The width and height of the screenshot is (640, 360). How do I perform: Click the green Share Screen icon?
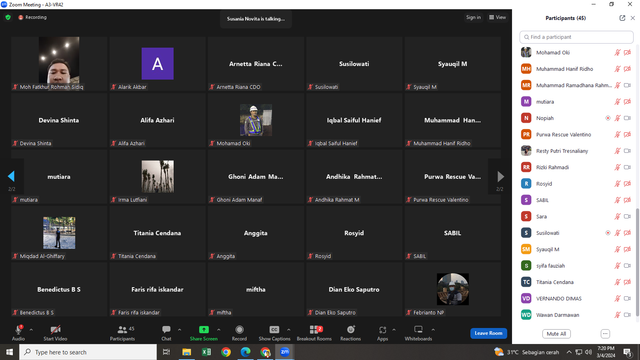(x=204, y=329)
